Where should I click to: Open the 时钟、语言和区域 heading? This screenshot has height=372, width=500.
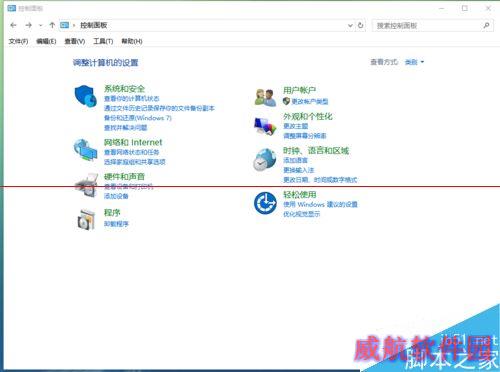316,151
